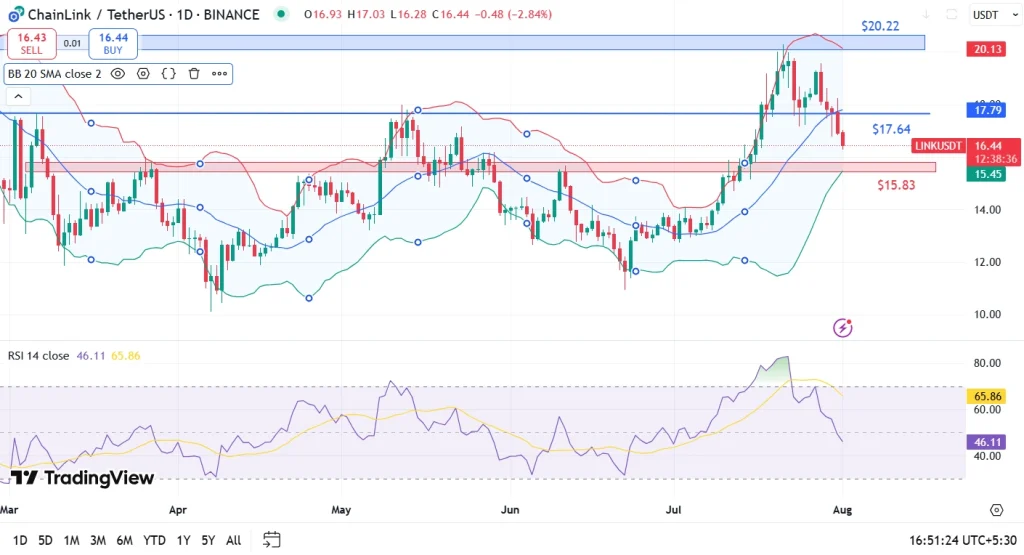The image size is (1024, 555).
Task: Collapse the indicator legend with chevron
Action: click(x=17, y=97)
